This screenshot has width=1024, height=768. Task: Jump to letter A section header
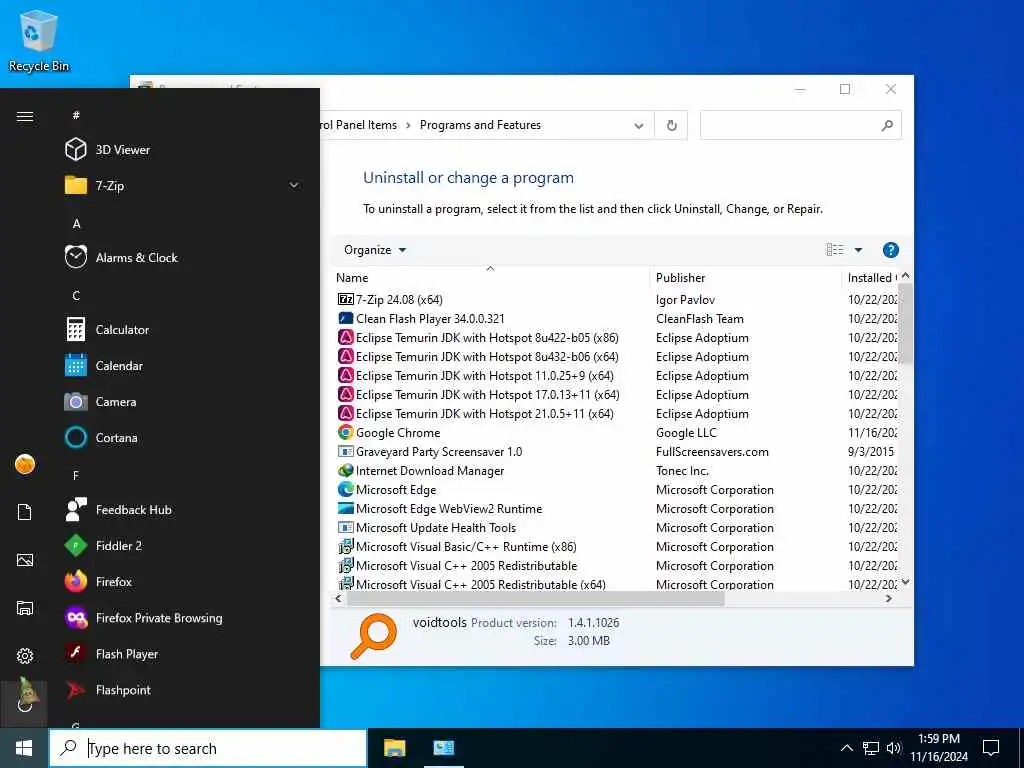76,224
